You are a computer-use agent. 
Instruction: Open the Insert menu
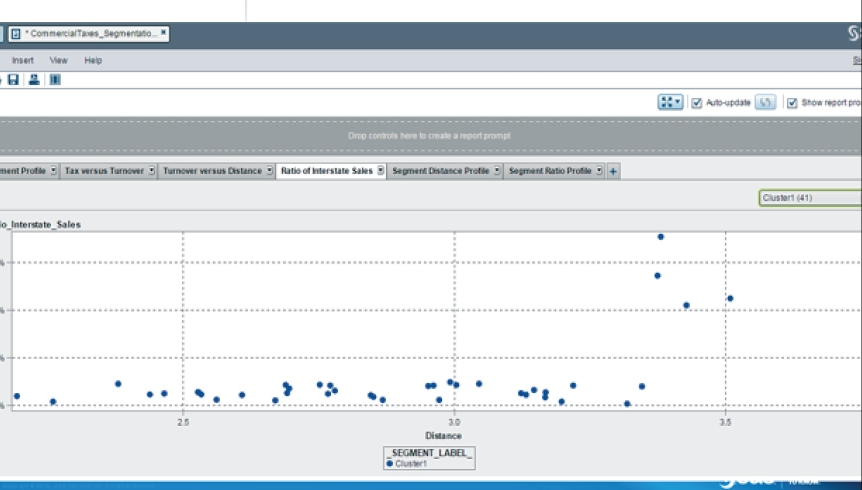22,60
